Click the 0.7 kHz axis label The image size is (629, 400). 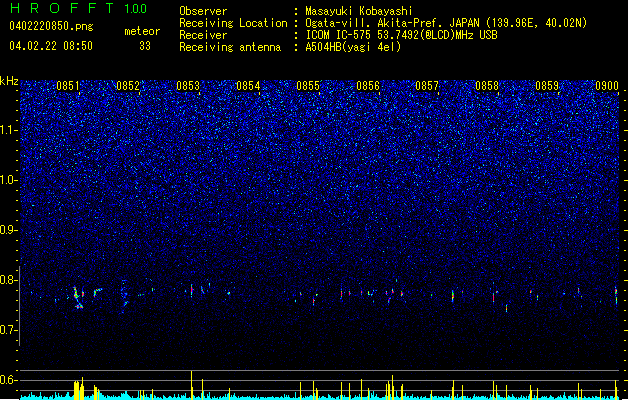(x=9, y=330)
